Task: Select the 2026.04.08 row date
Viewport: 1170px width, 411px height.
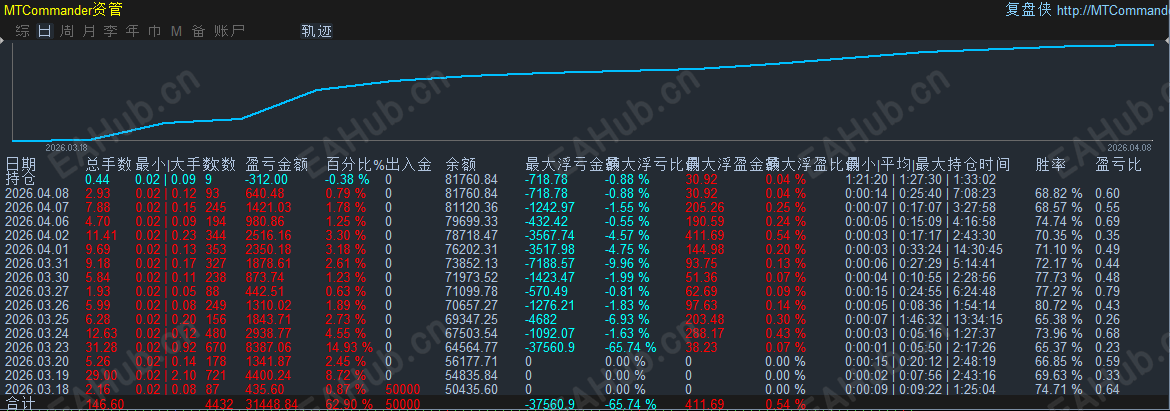Action: point(37,193)
